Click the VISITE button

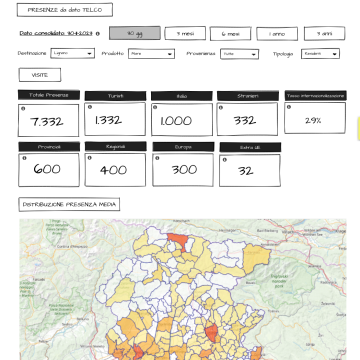40,75
